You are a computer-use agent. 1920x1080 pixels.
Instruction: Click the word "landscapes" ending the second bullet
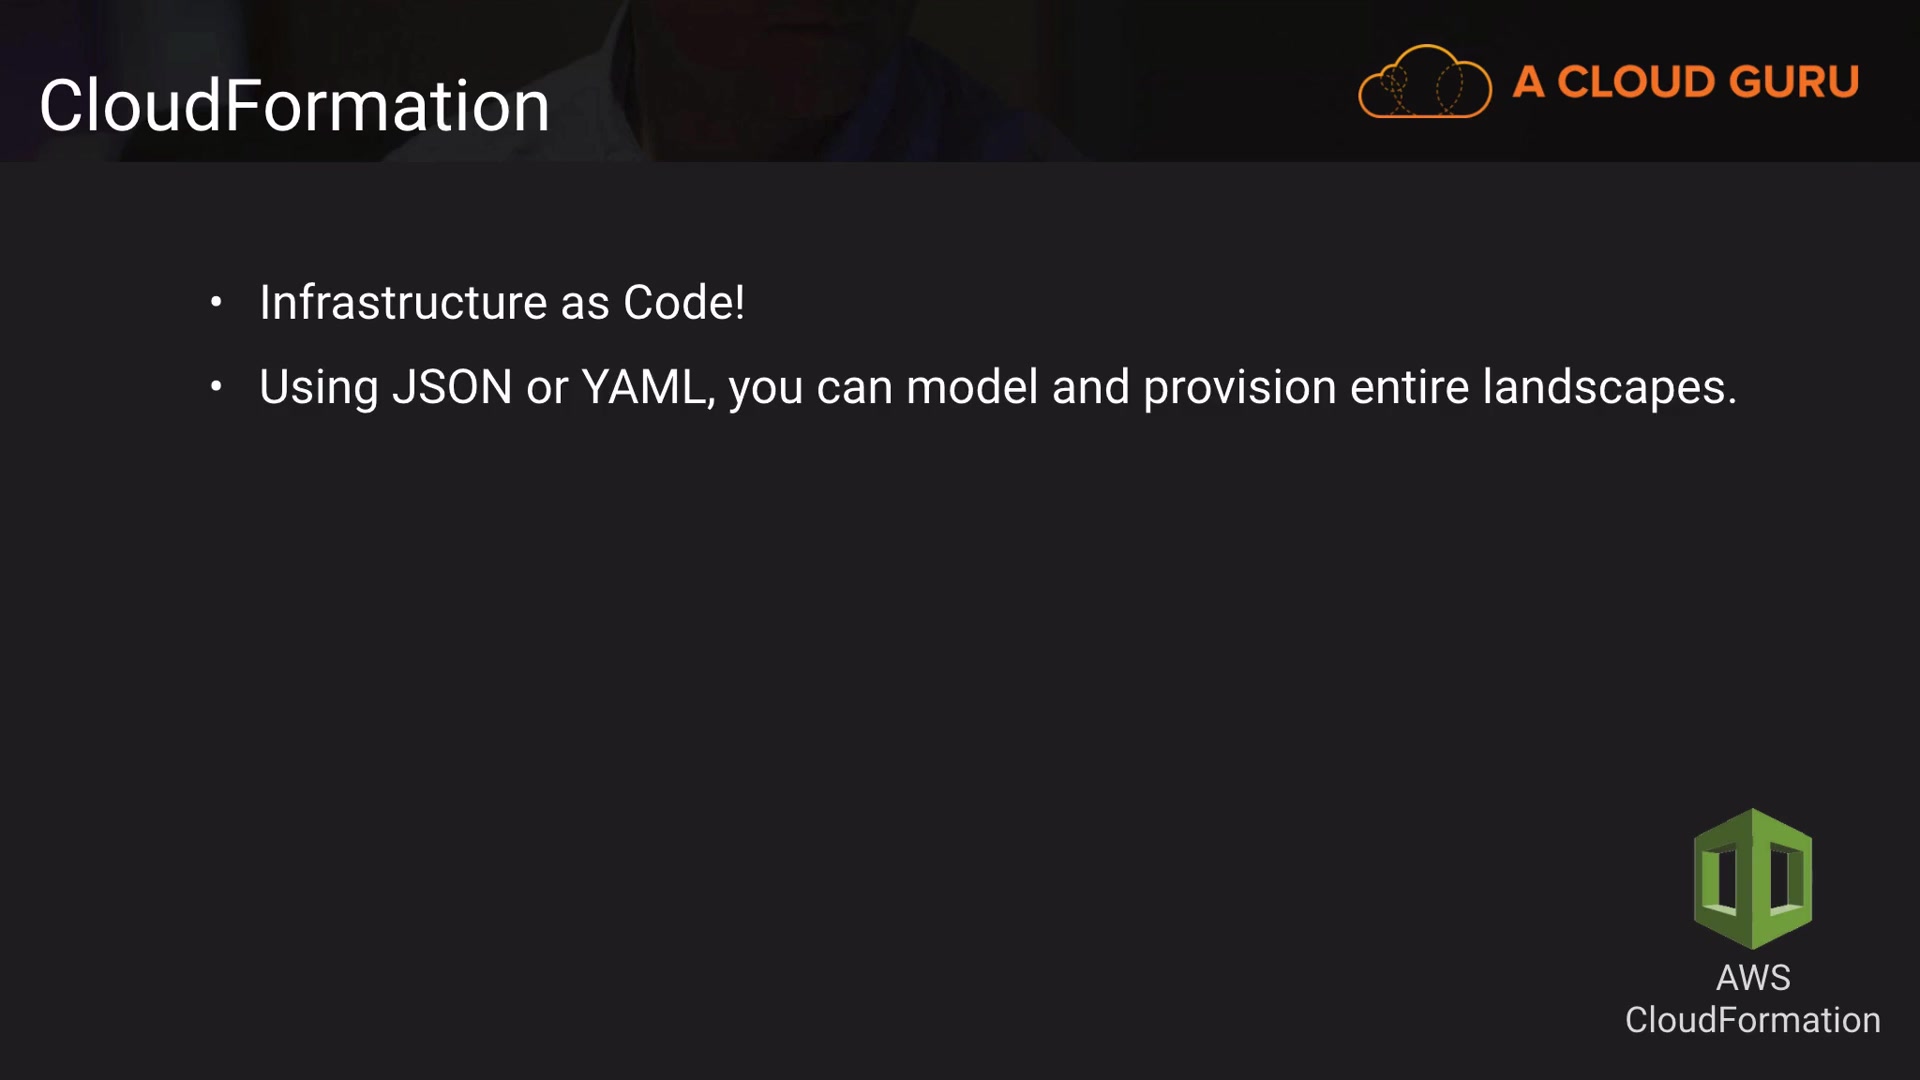coord(1604,387)
